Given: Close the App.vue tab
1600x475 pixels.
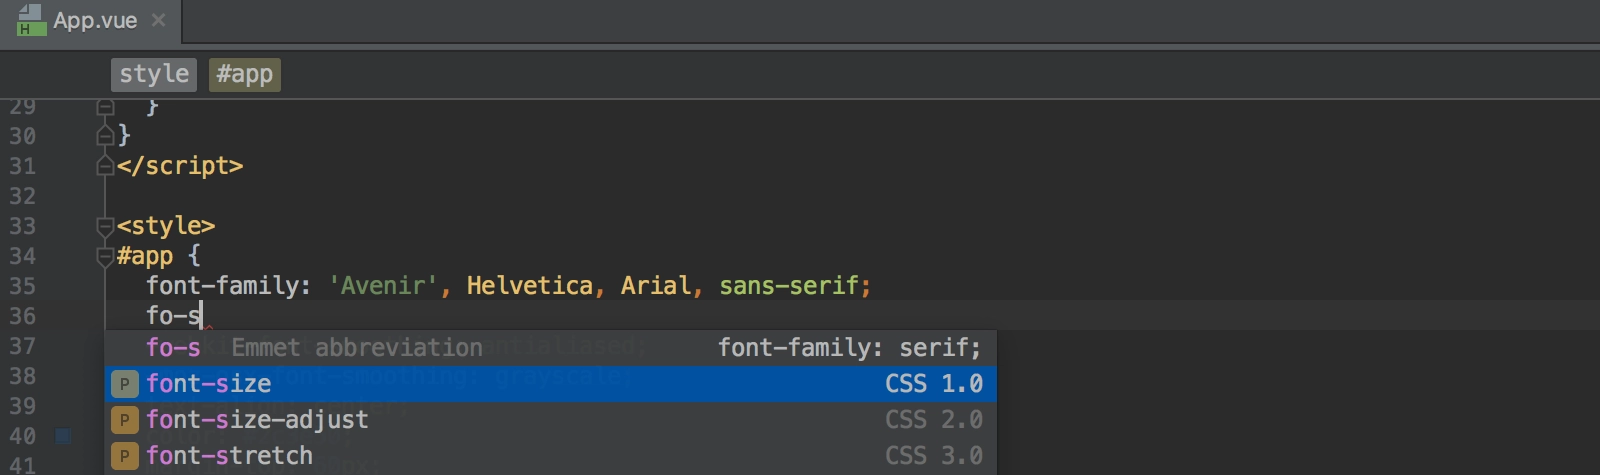Looking at the screenshot, I should pos(158,20).
